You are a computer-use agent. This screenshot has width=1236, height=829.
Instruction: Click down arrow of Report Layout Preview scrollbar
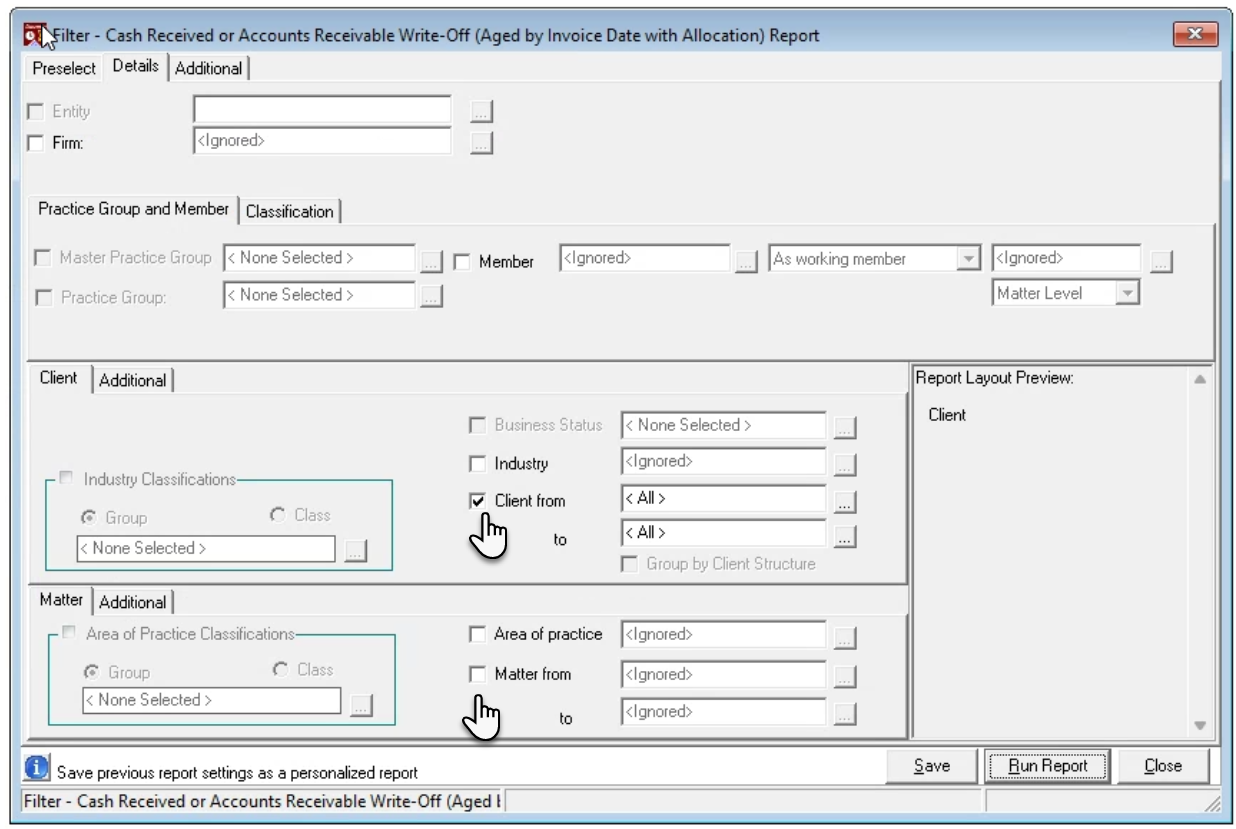pos(1200,726)
